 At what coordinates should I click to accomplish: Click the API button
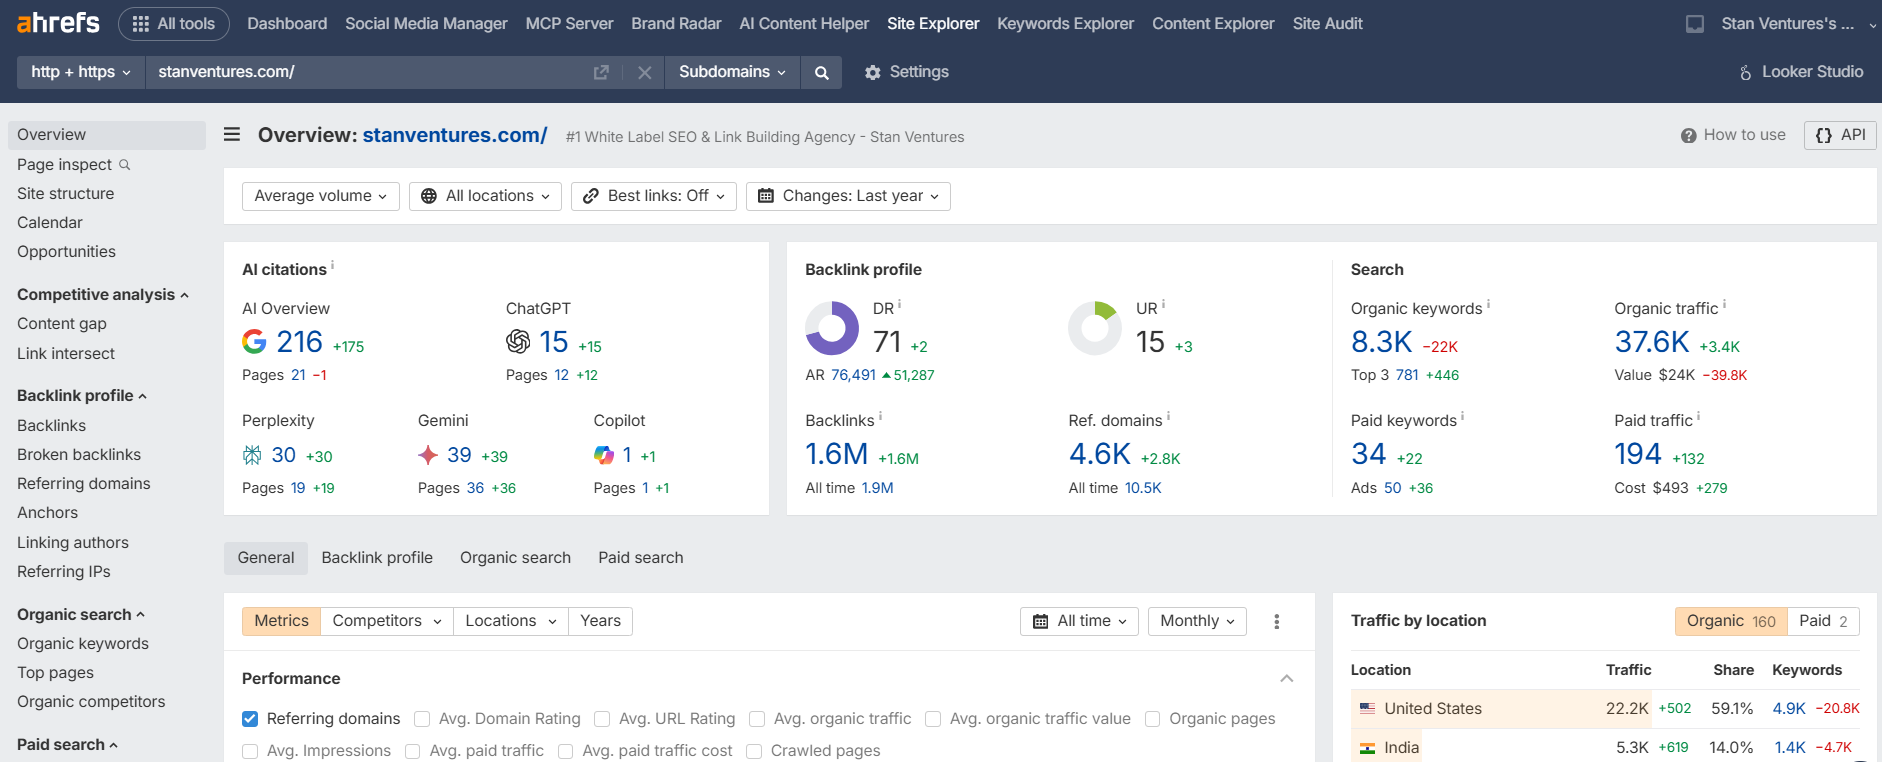coord(1840,135)
